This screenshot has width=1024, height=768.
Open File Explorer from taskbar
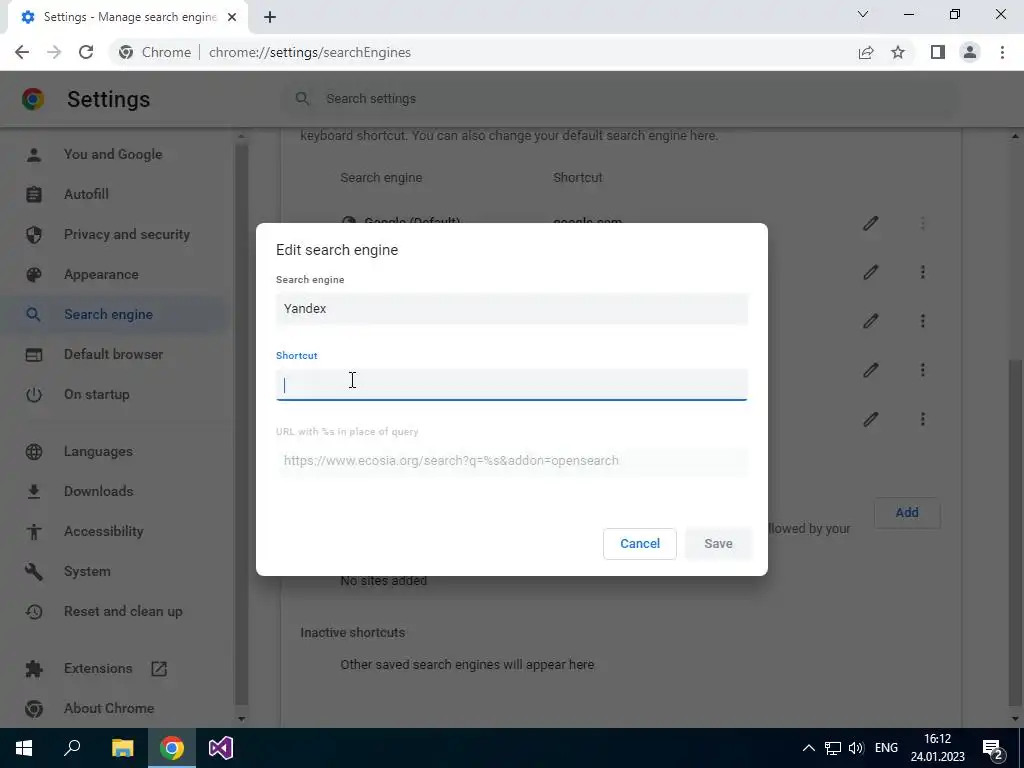point(122,748)
